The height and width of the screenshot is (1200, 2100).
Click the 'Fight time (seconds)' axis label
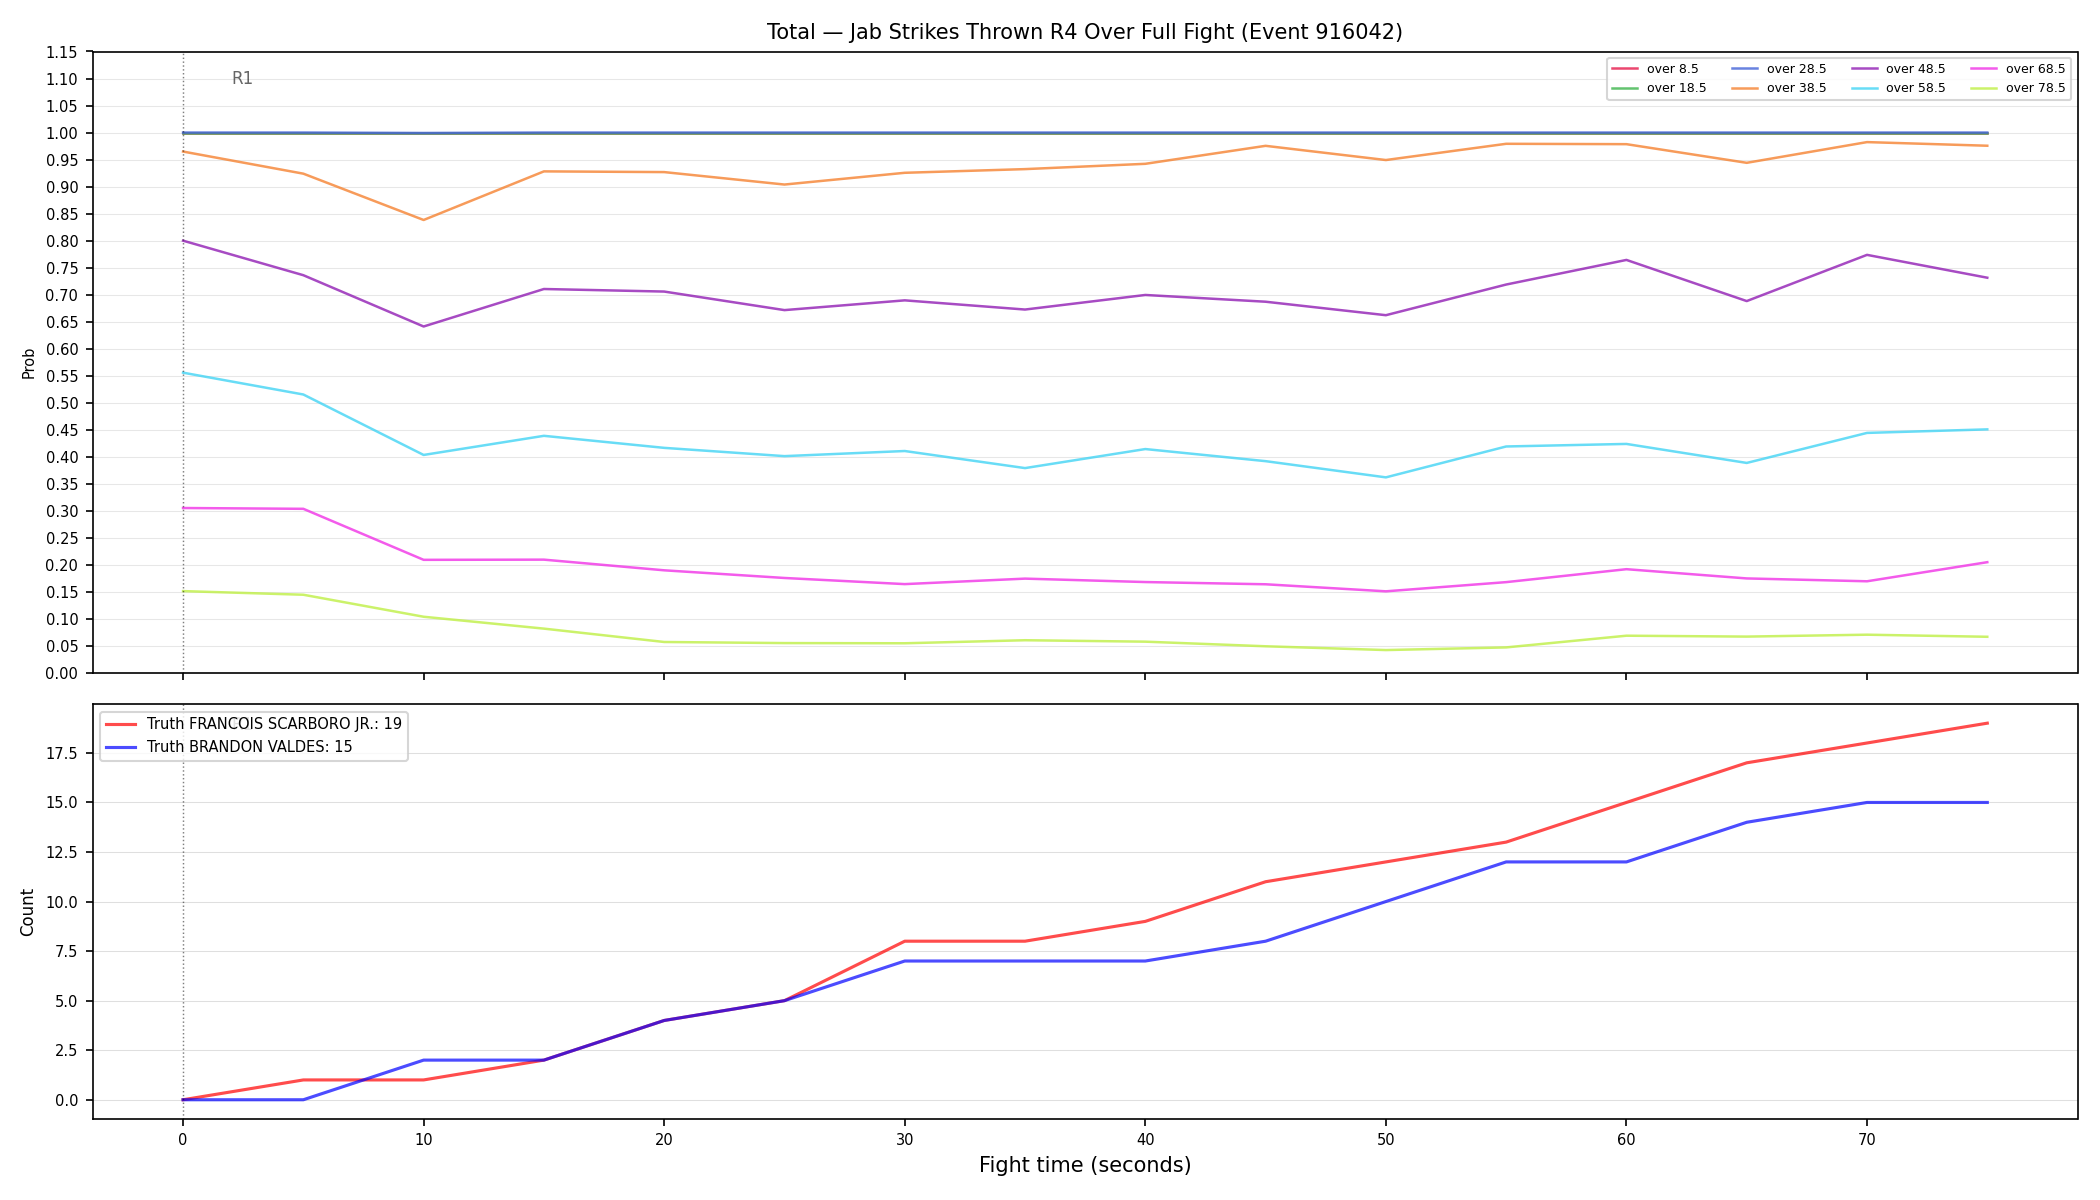coord(1085,1165)
